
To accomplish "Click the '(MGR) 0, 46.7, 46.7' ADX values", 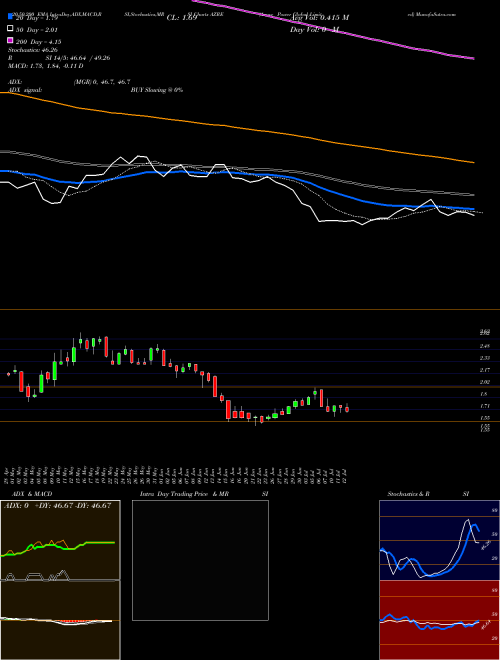I will coord(102,82).
